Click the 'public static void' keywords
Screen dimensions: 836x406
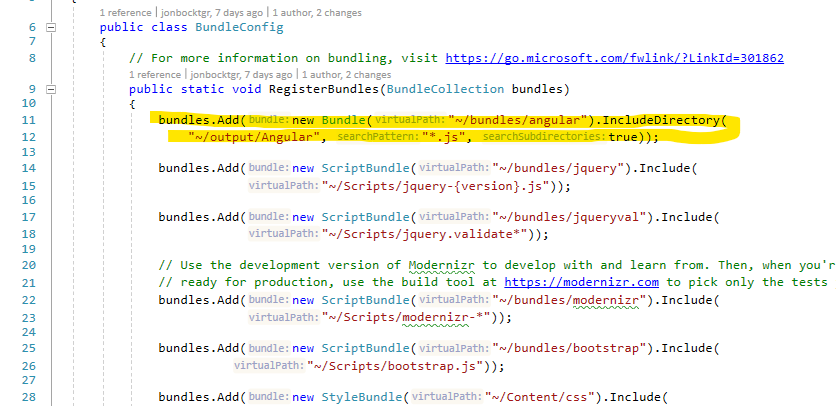click(x=195, y=89)
